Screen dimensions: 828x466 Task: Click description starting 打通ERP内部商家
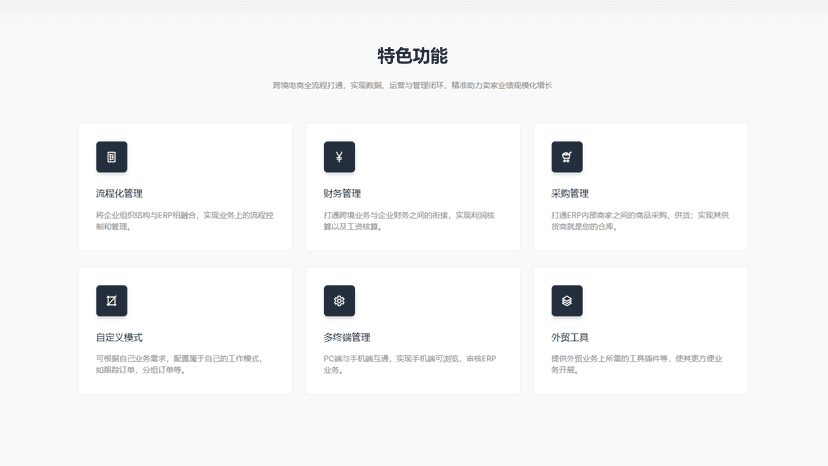pos(640,221)
